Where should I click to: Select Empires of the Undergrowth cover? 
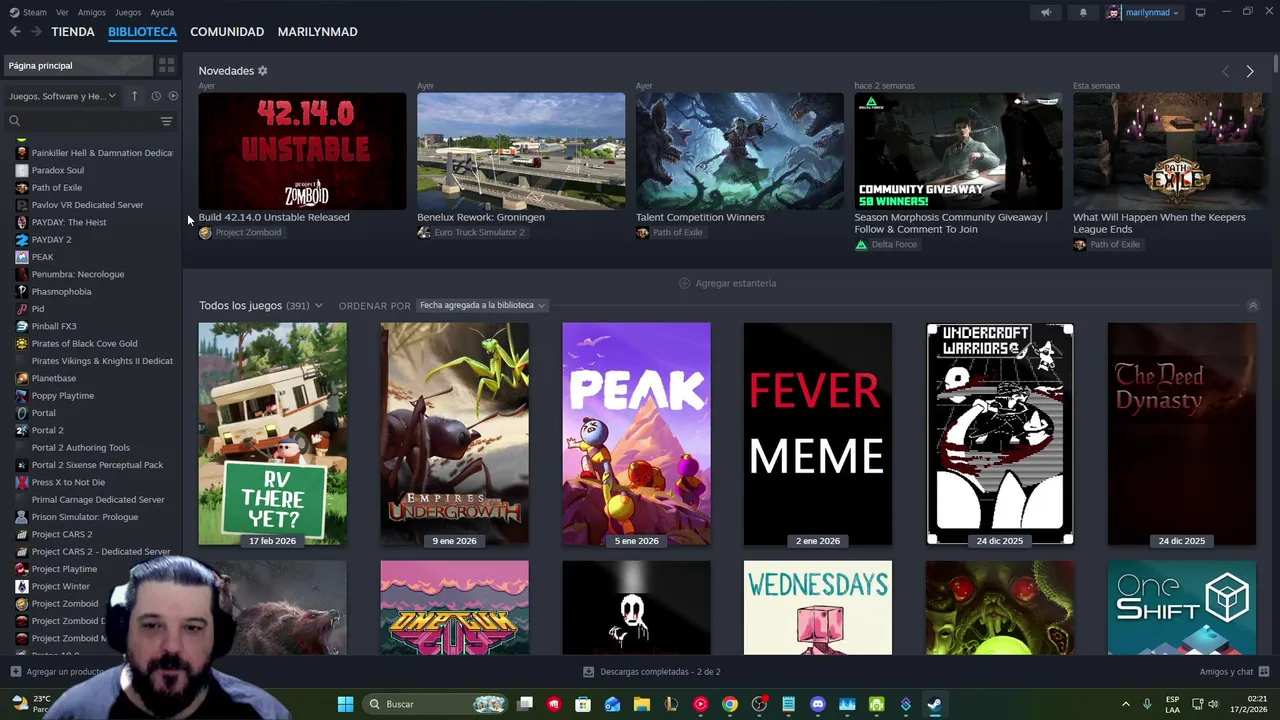[454, 434]
